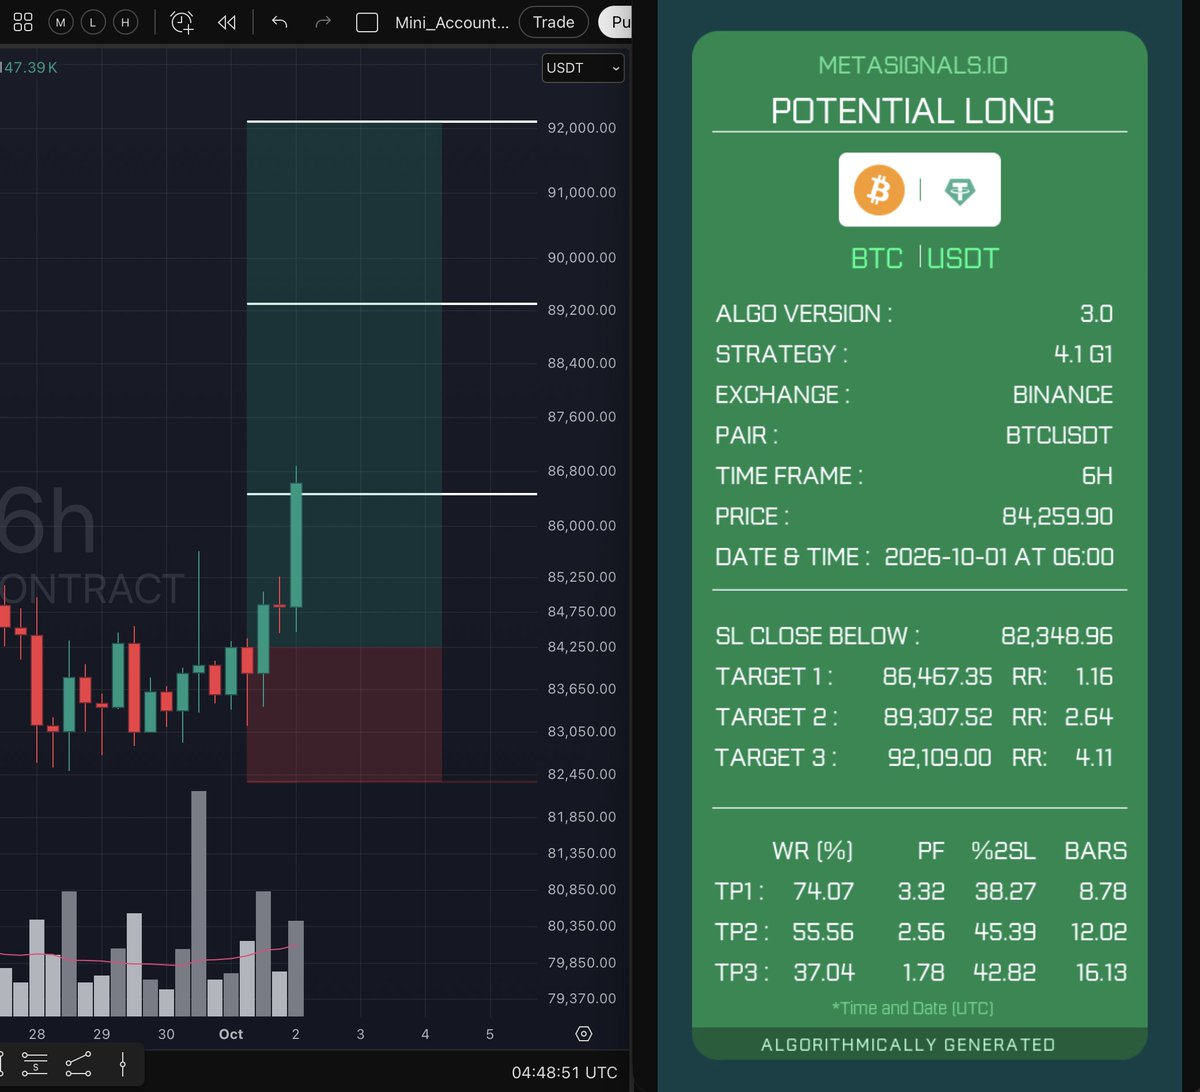Expand the USDT currency dropdown

pos(583,68)
